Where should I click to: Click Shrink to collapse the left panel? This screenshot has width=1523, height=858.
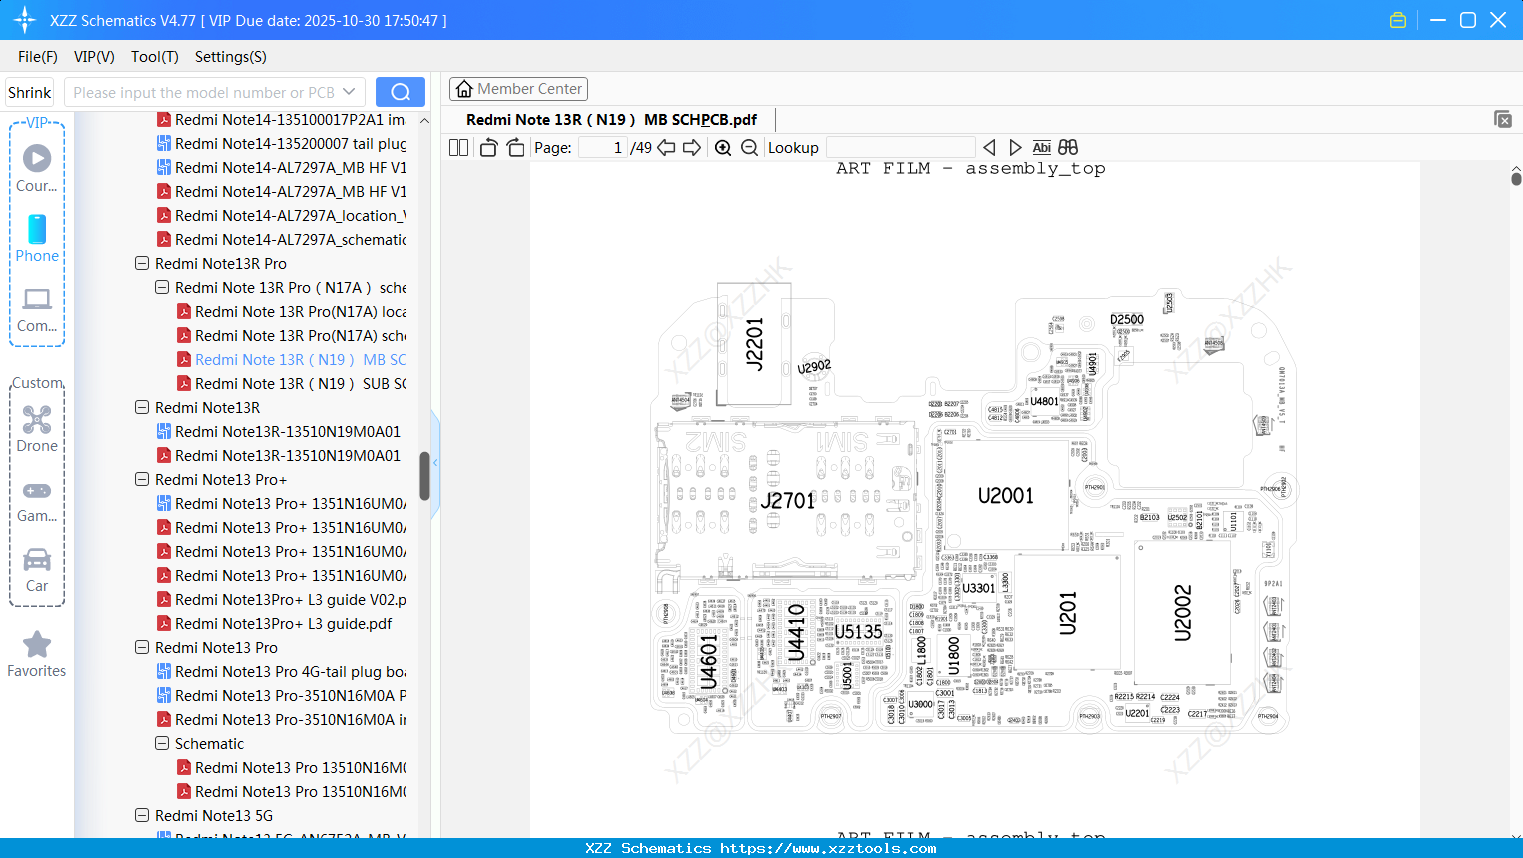click(29, 91)
